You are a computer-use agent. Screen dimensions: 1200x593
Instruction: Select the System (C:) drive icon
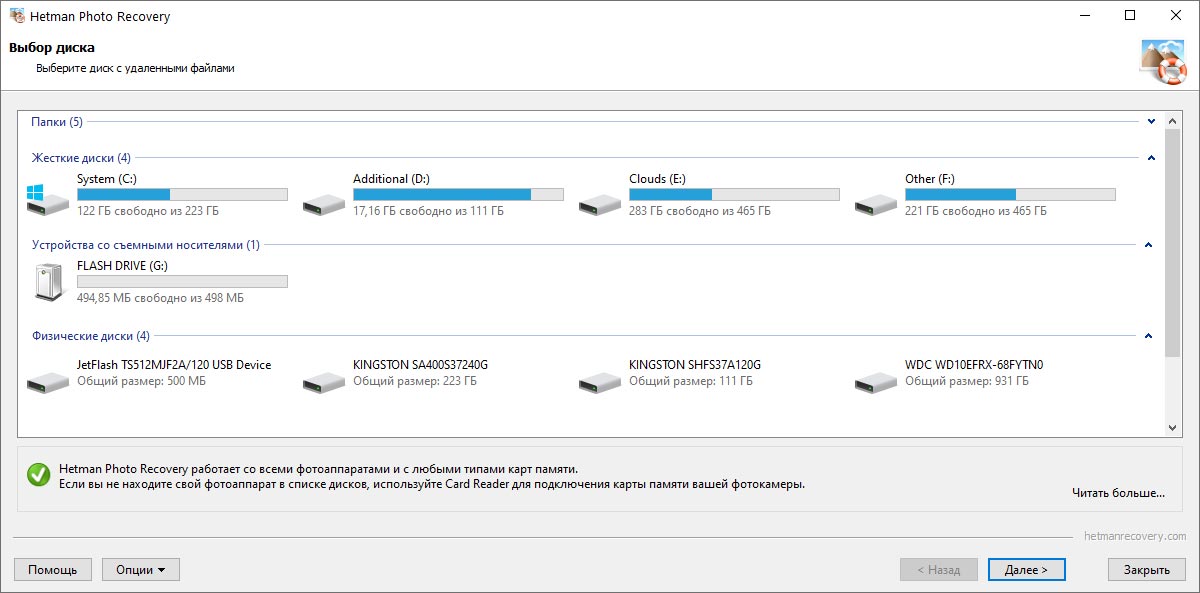point(49,200)
